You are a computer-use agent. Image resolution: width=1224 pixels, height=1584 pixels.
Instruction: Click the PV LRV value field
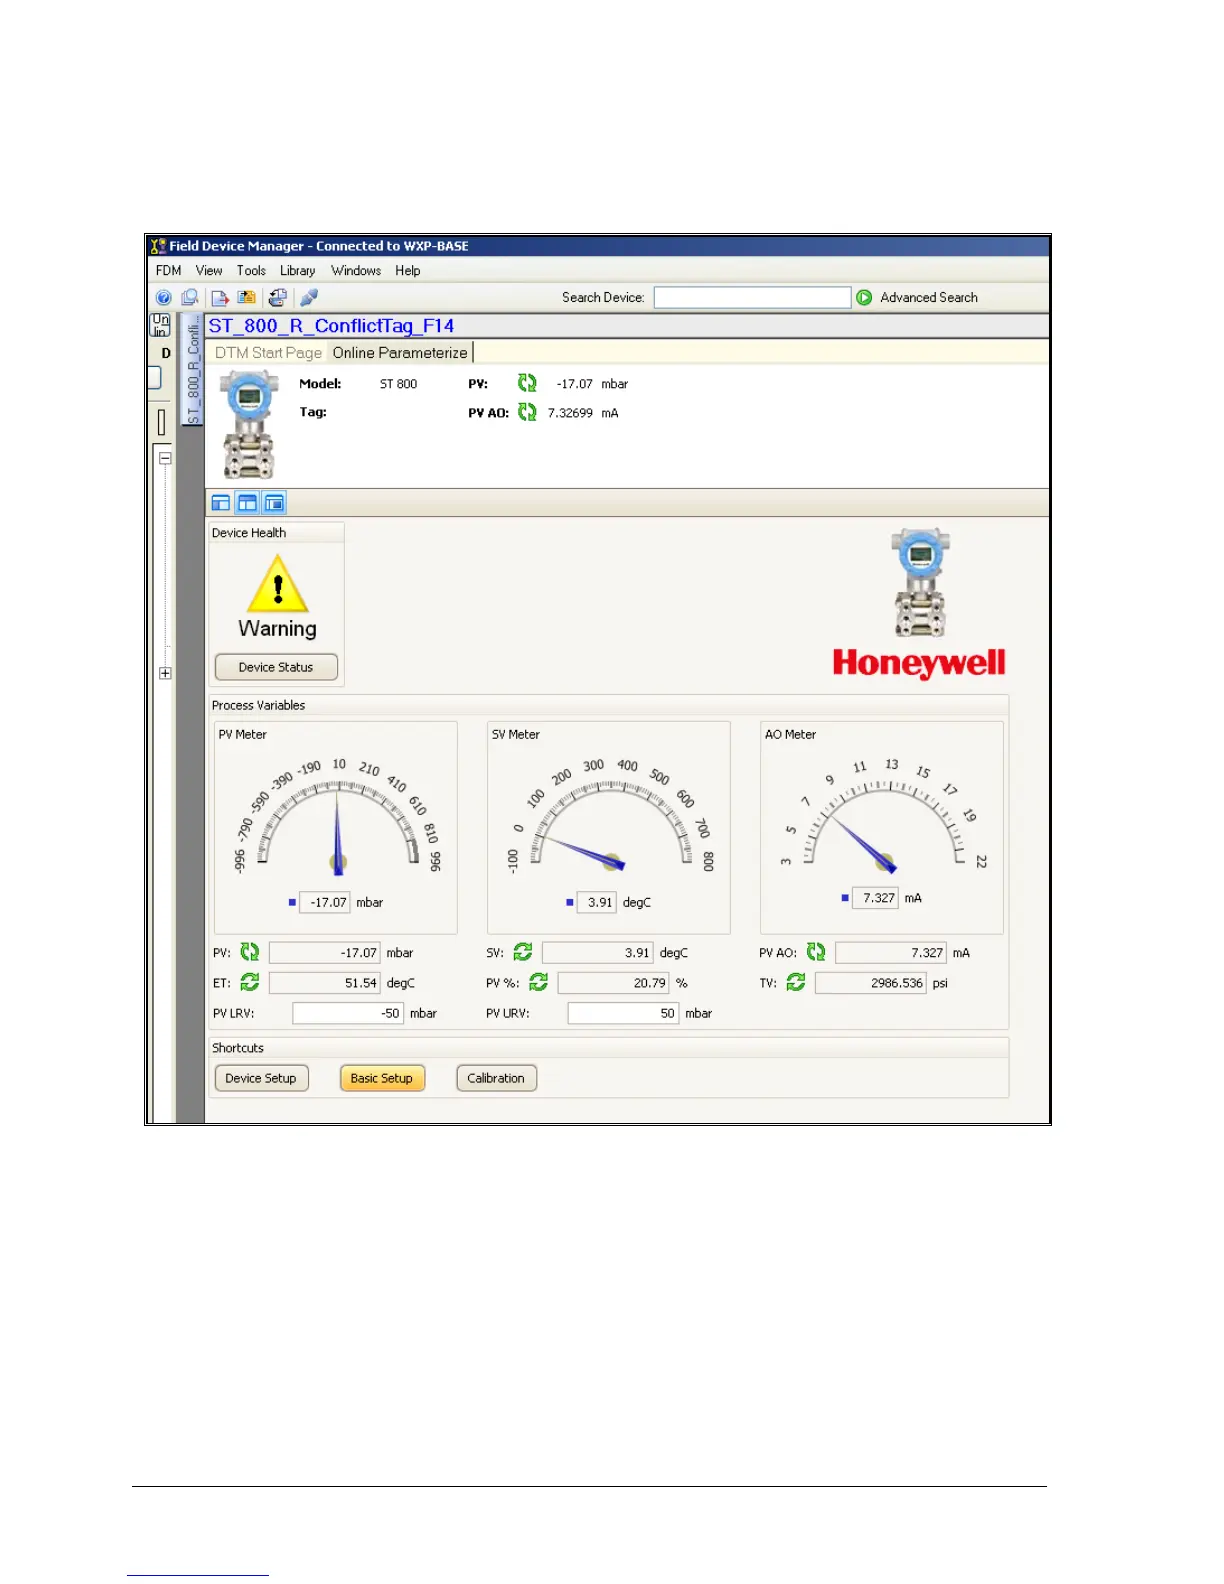[348, 1013]
